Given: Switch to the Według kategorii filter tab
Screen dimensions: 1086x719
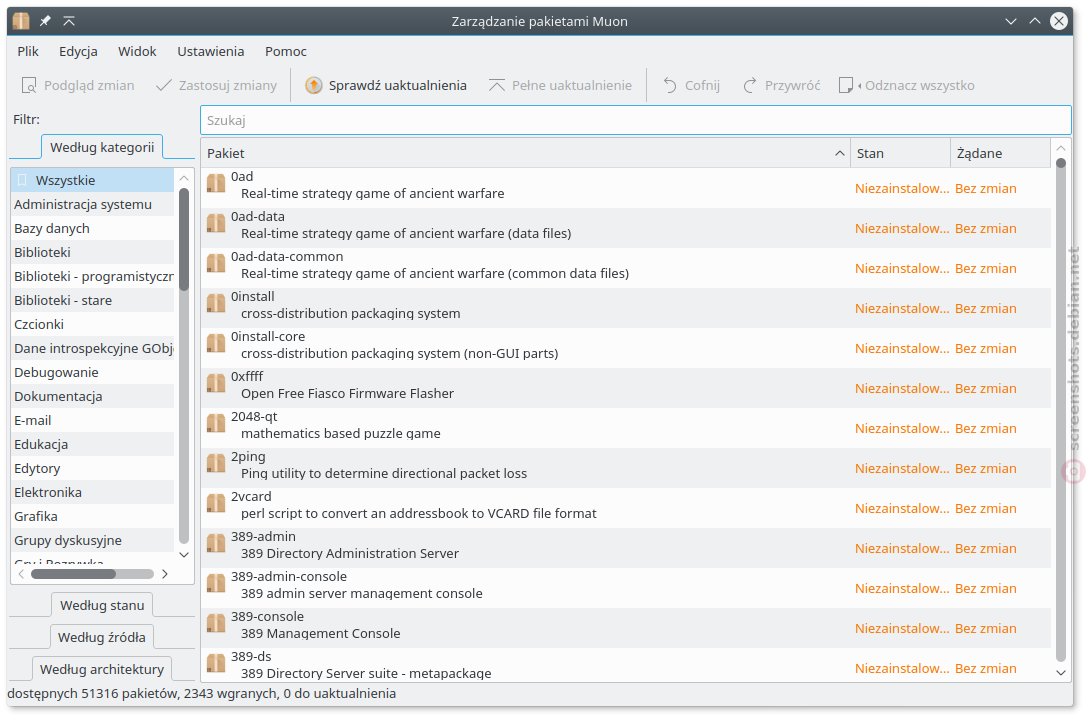Looking at the screenshot, I should (x=102, y=147).
